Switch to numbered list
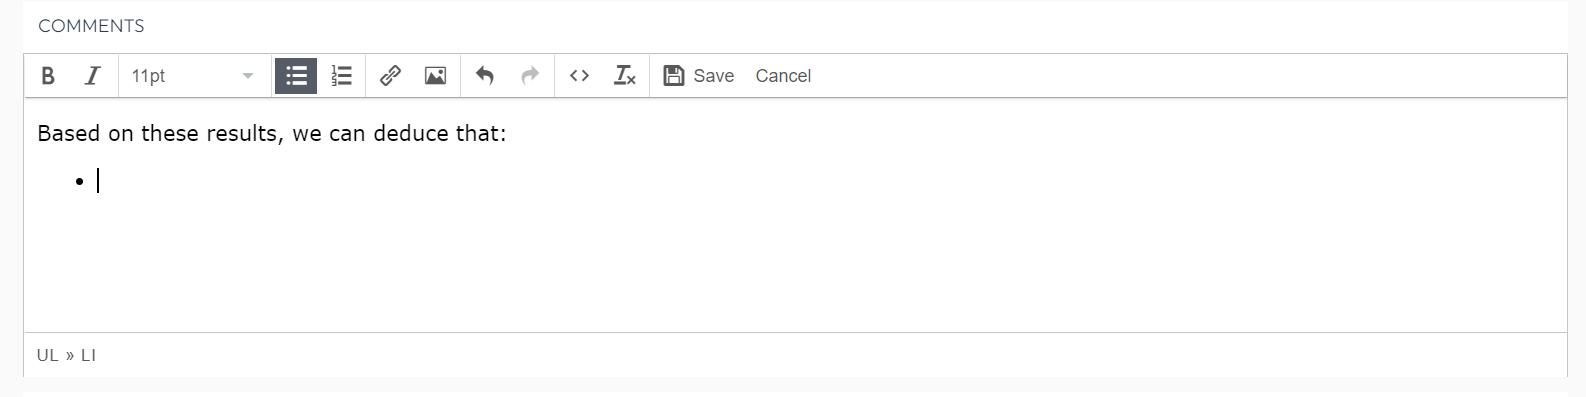Screen dimensions: 1586x397 (x=341, y=76)
